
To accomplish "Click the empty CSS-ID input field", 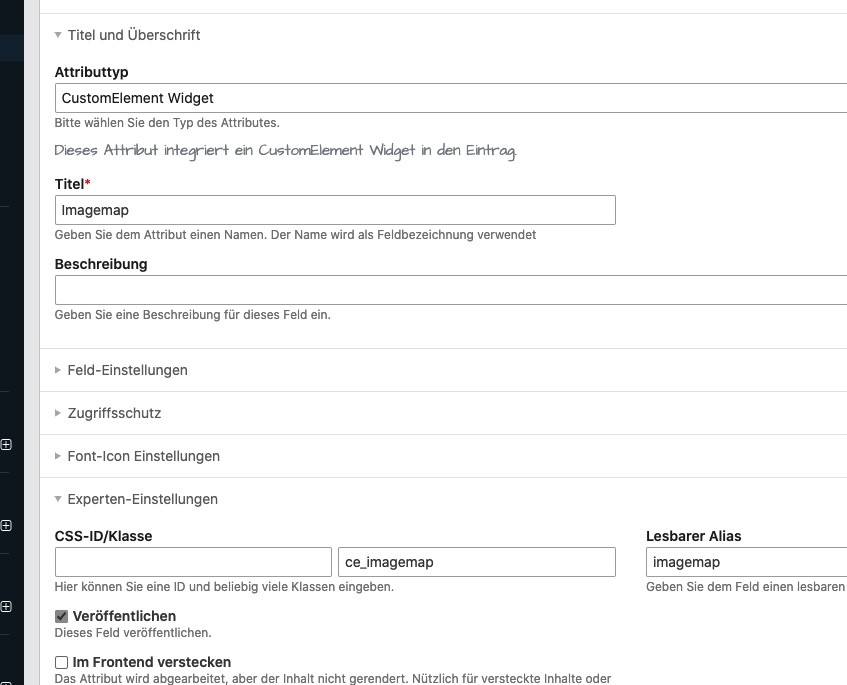I will click(193, 562).
